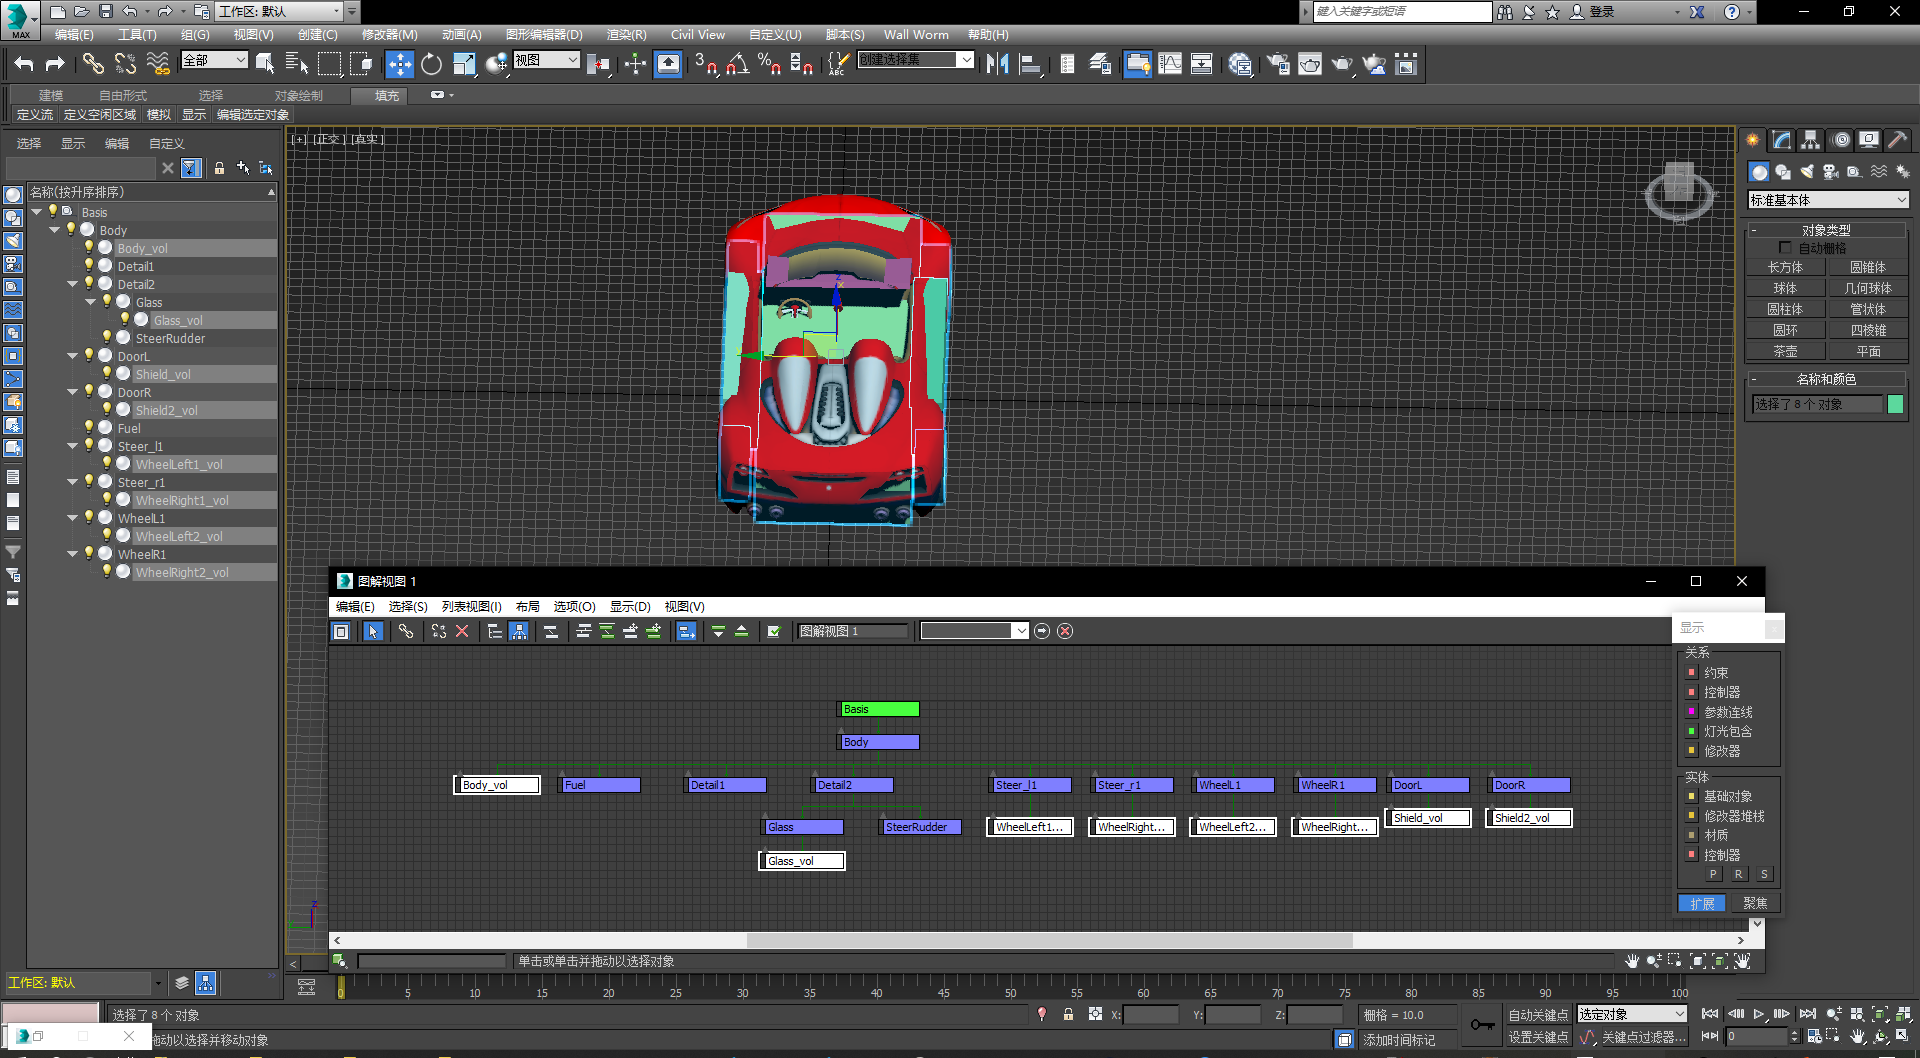
Task: Enable the 自动栅格 checkbox
Action: [1785, 248]
